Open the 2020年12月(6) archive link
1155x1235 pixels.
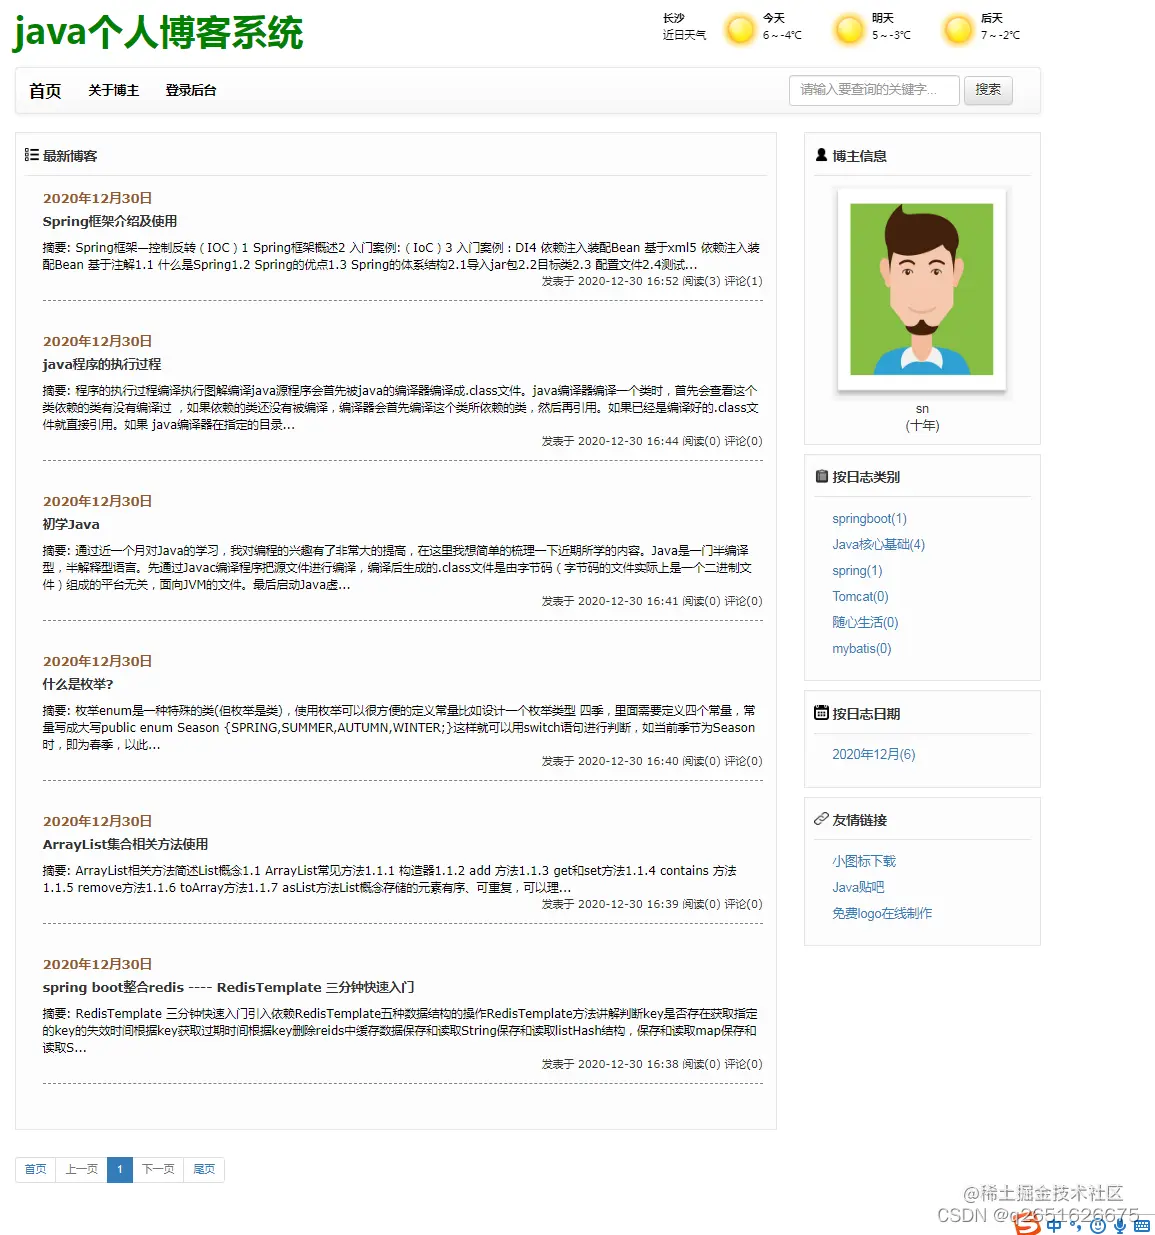click(x=873, y=754)
